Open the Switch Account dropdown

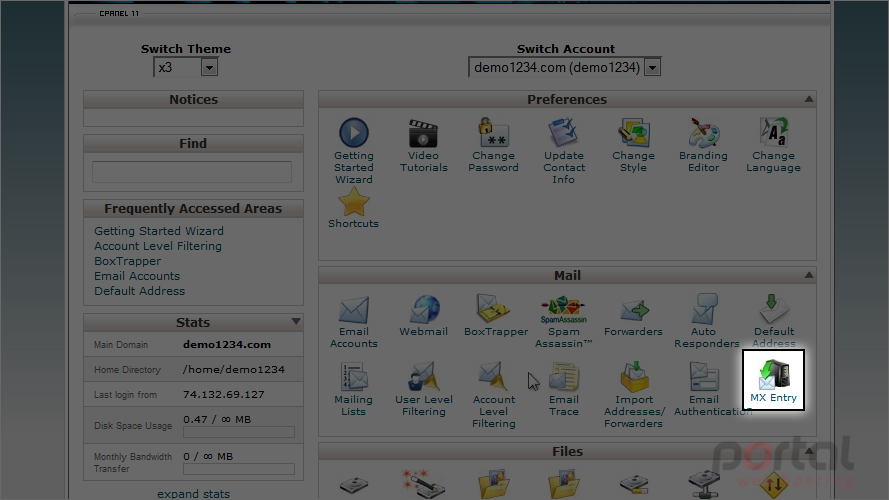565,67
